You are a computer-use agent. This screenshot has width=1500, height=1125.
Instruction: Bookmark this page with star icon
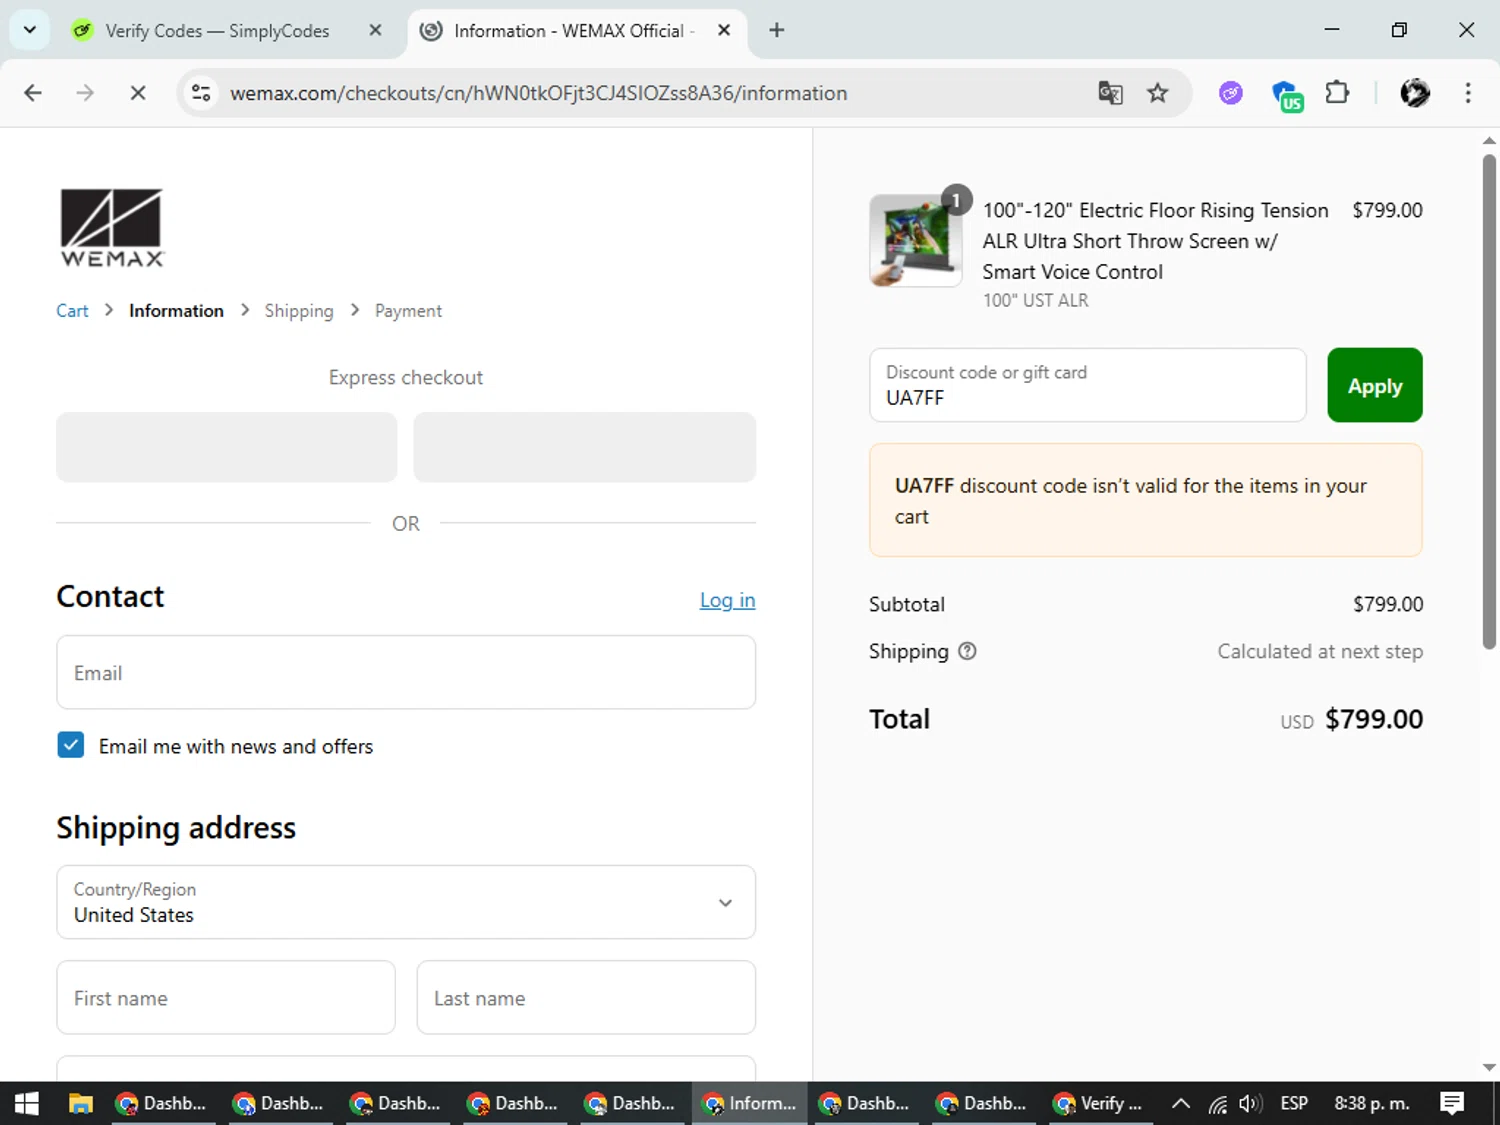(x=1157, y=93)
